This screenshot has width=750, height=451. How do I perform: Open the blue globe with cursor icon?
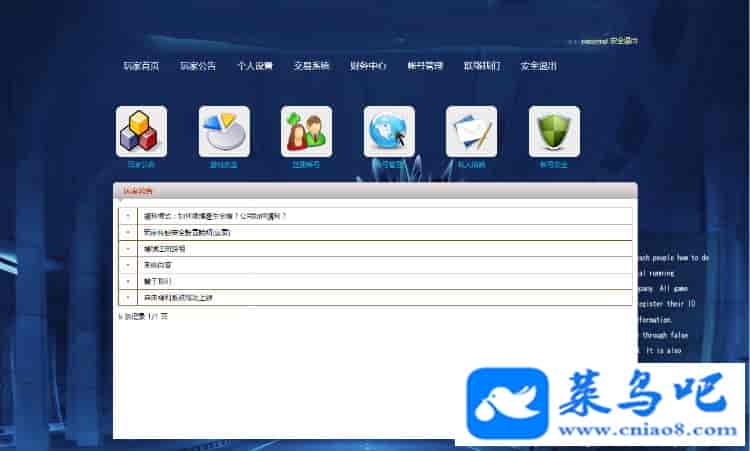click(x=389, y=132)
